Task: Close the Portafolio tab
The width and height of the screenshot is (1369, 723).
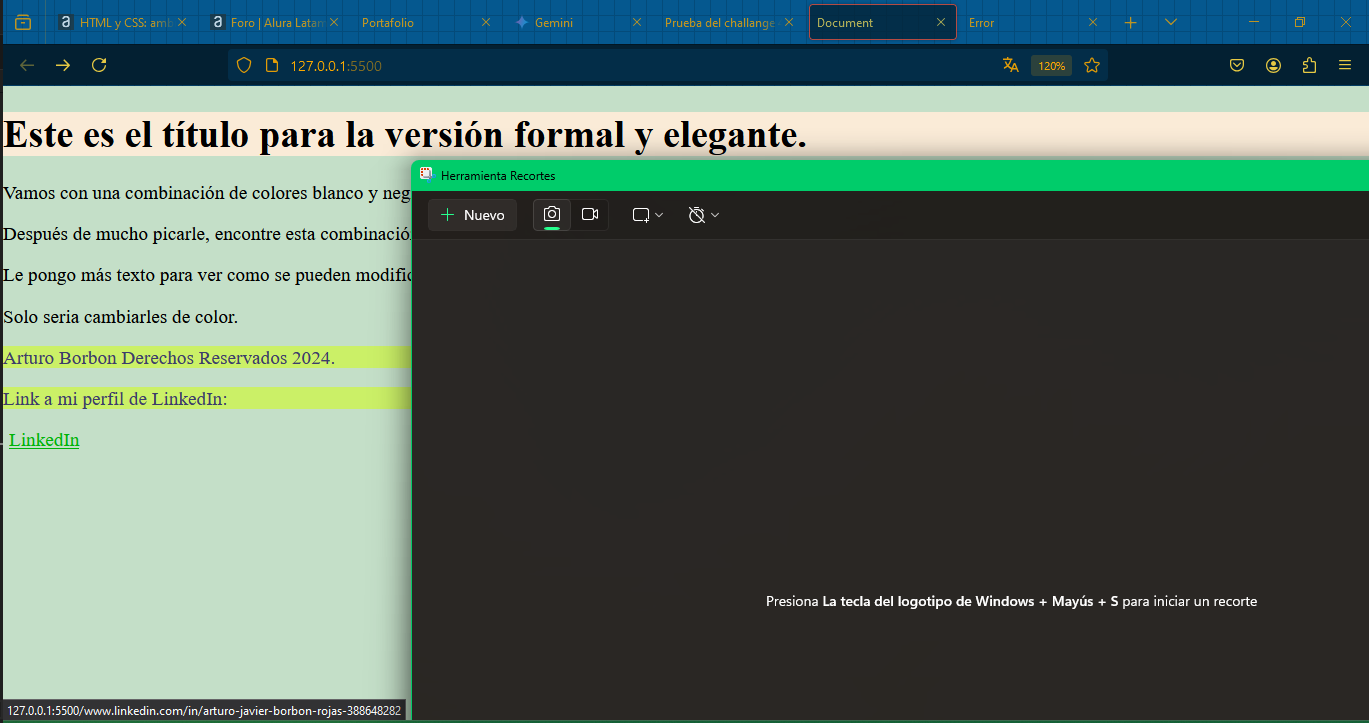Action: coord(486,22)
